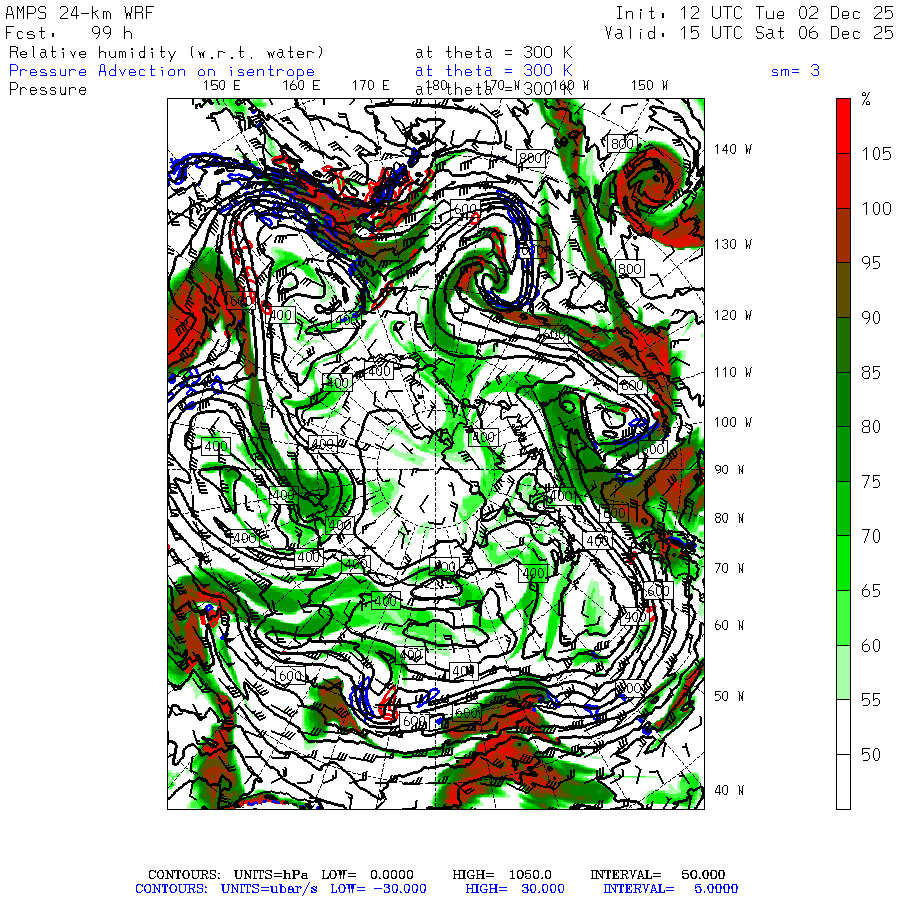This screenshot has width=900, height=900.
Task: Click the '75' color bar value
Action: [871, 482]
